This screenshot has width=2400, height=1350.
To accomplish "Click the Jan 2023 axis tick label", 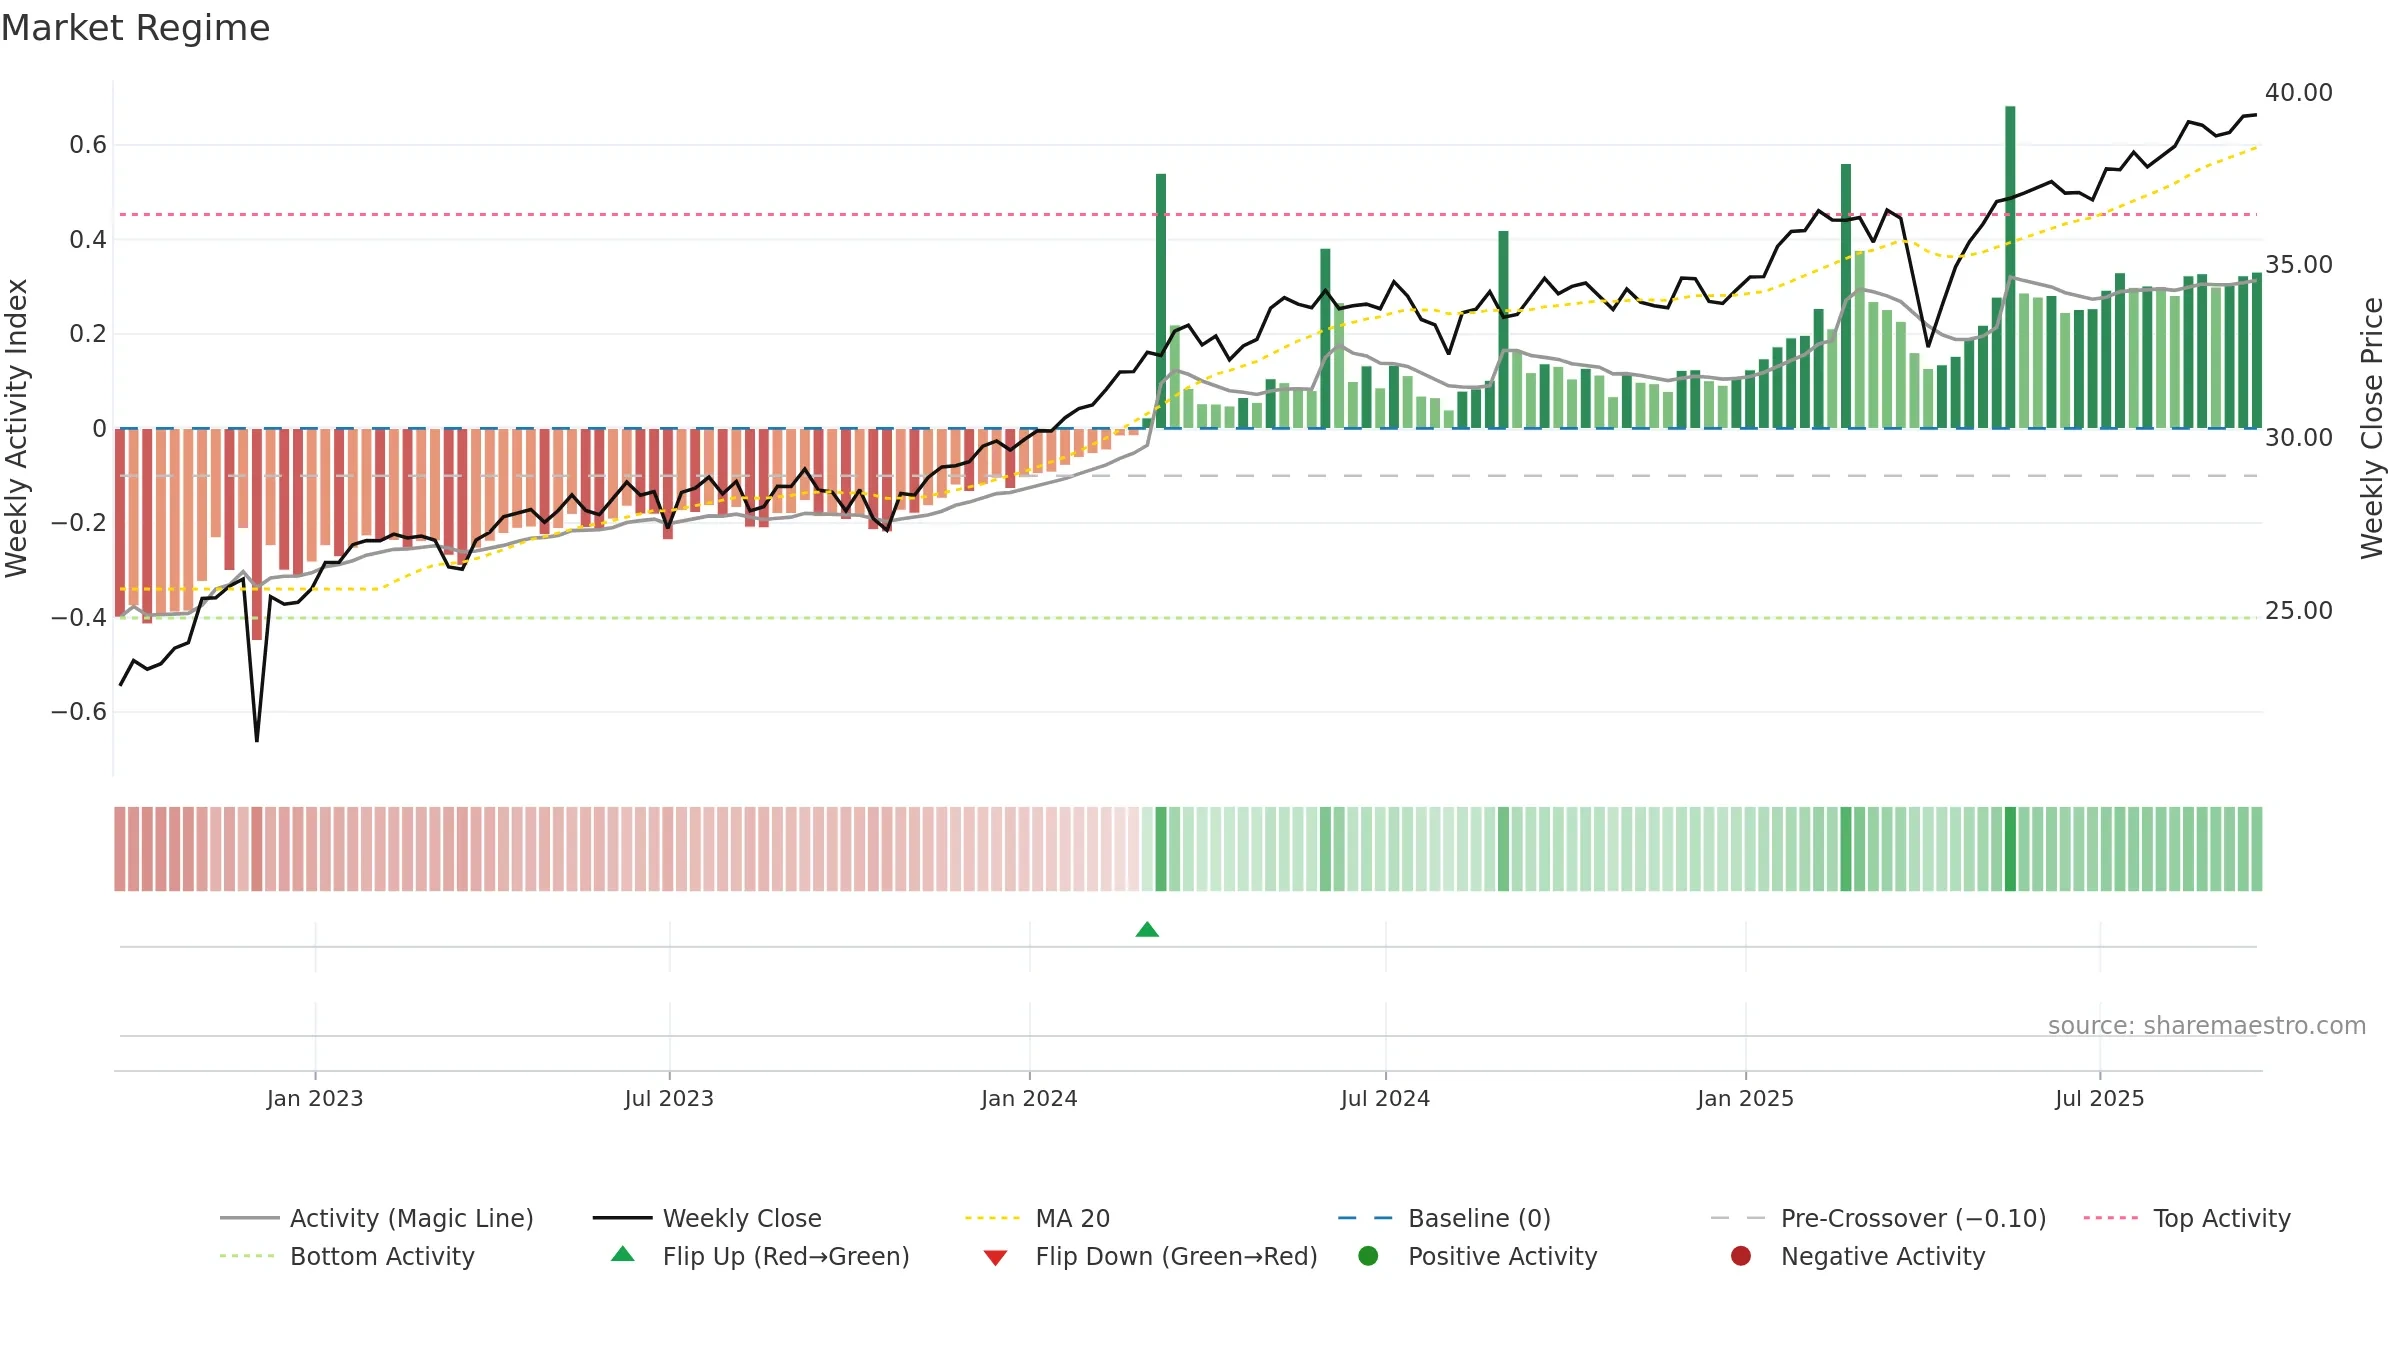I will click(315, 1098).
